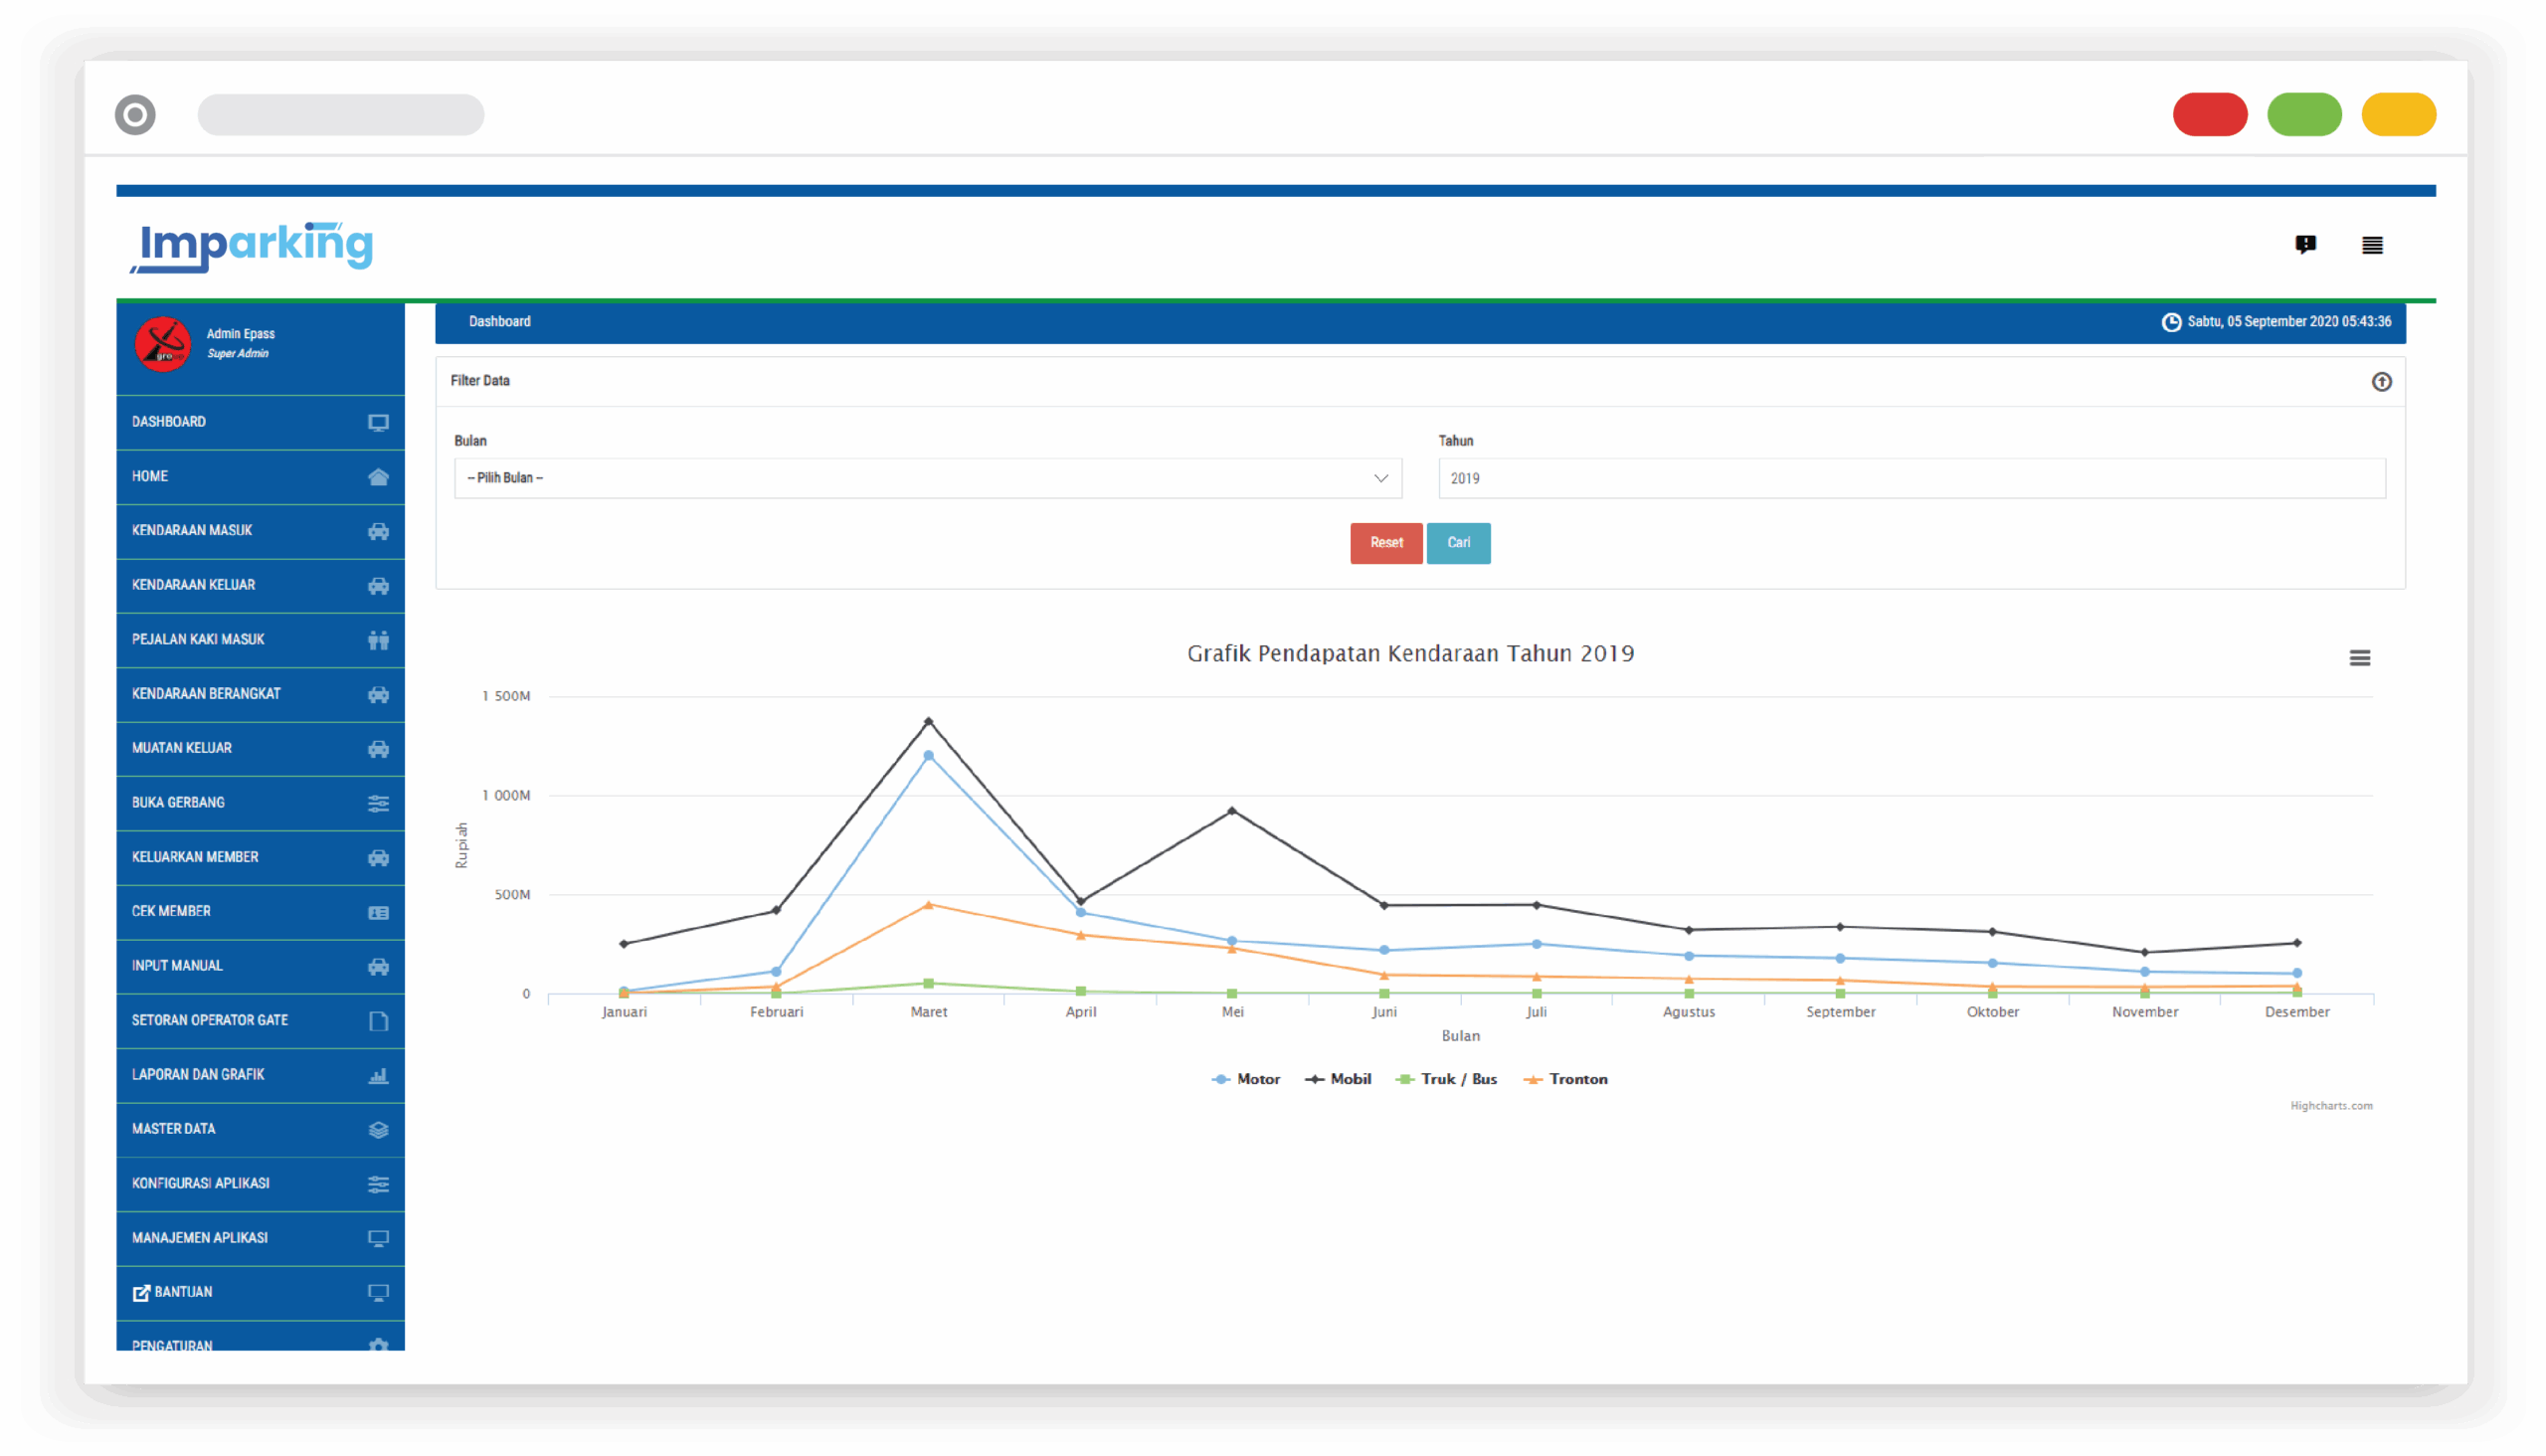Click the notification message icon in header
Image resolution: width=2546 pixels, height=1456 pixels.
point(2305,245)
